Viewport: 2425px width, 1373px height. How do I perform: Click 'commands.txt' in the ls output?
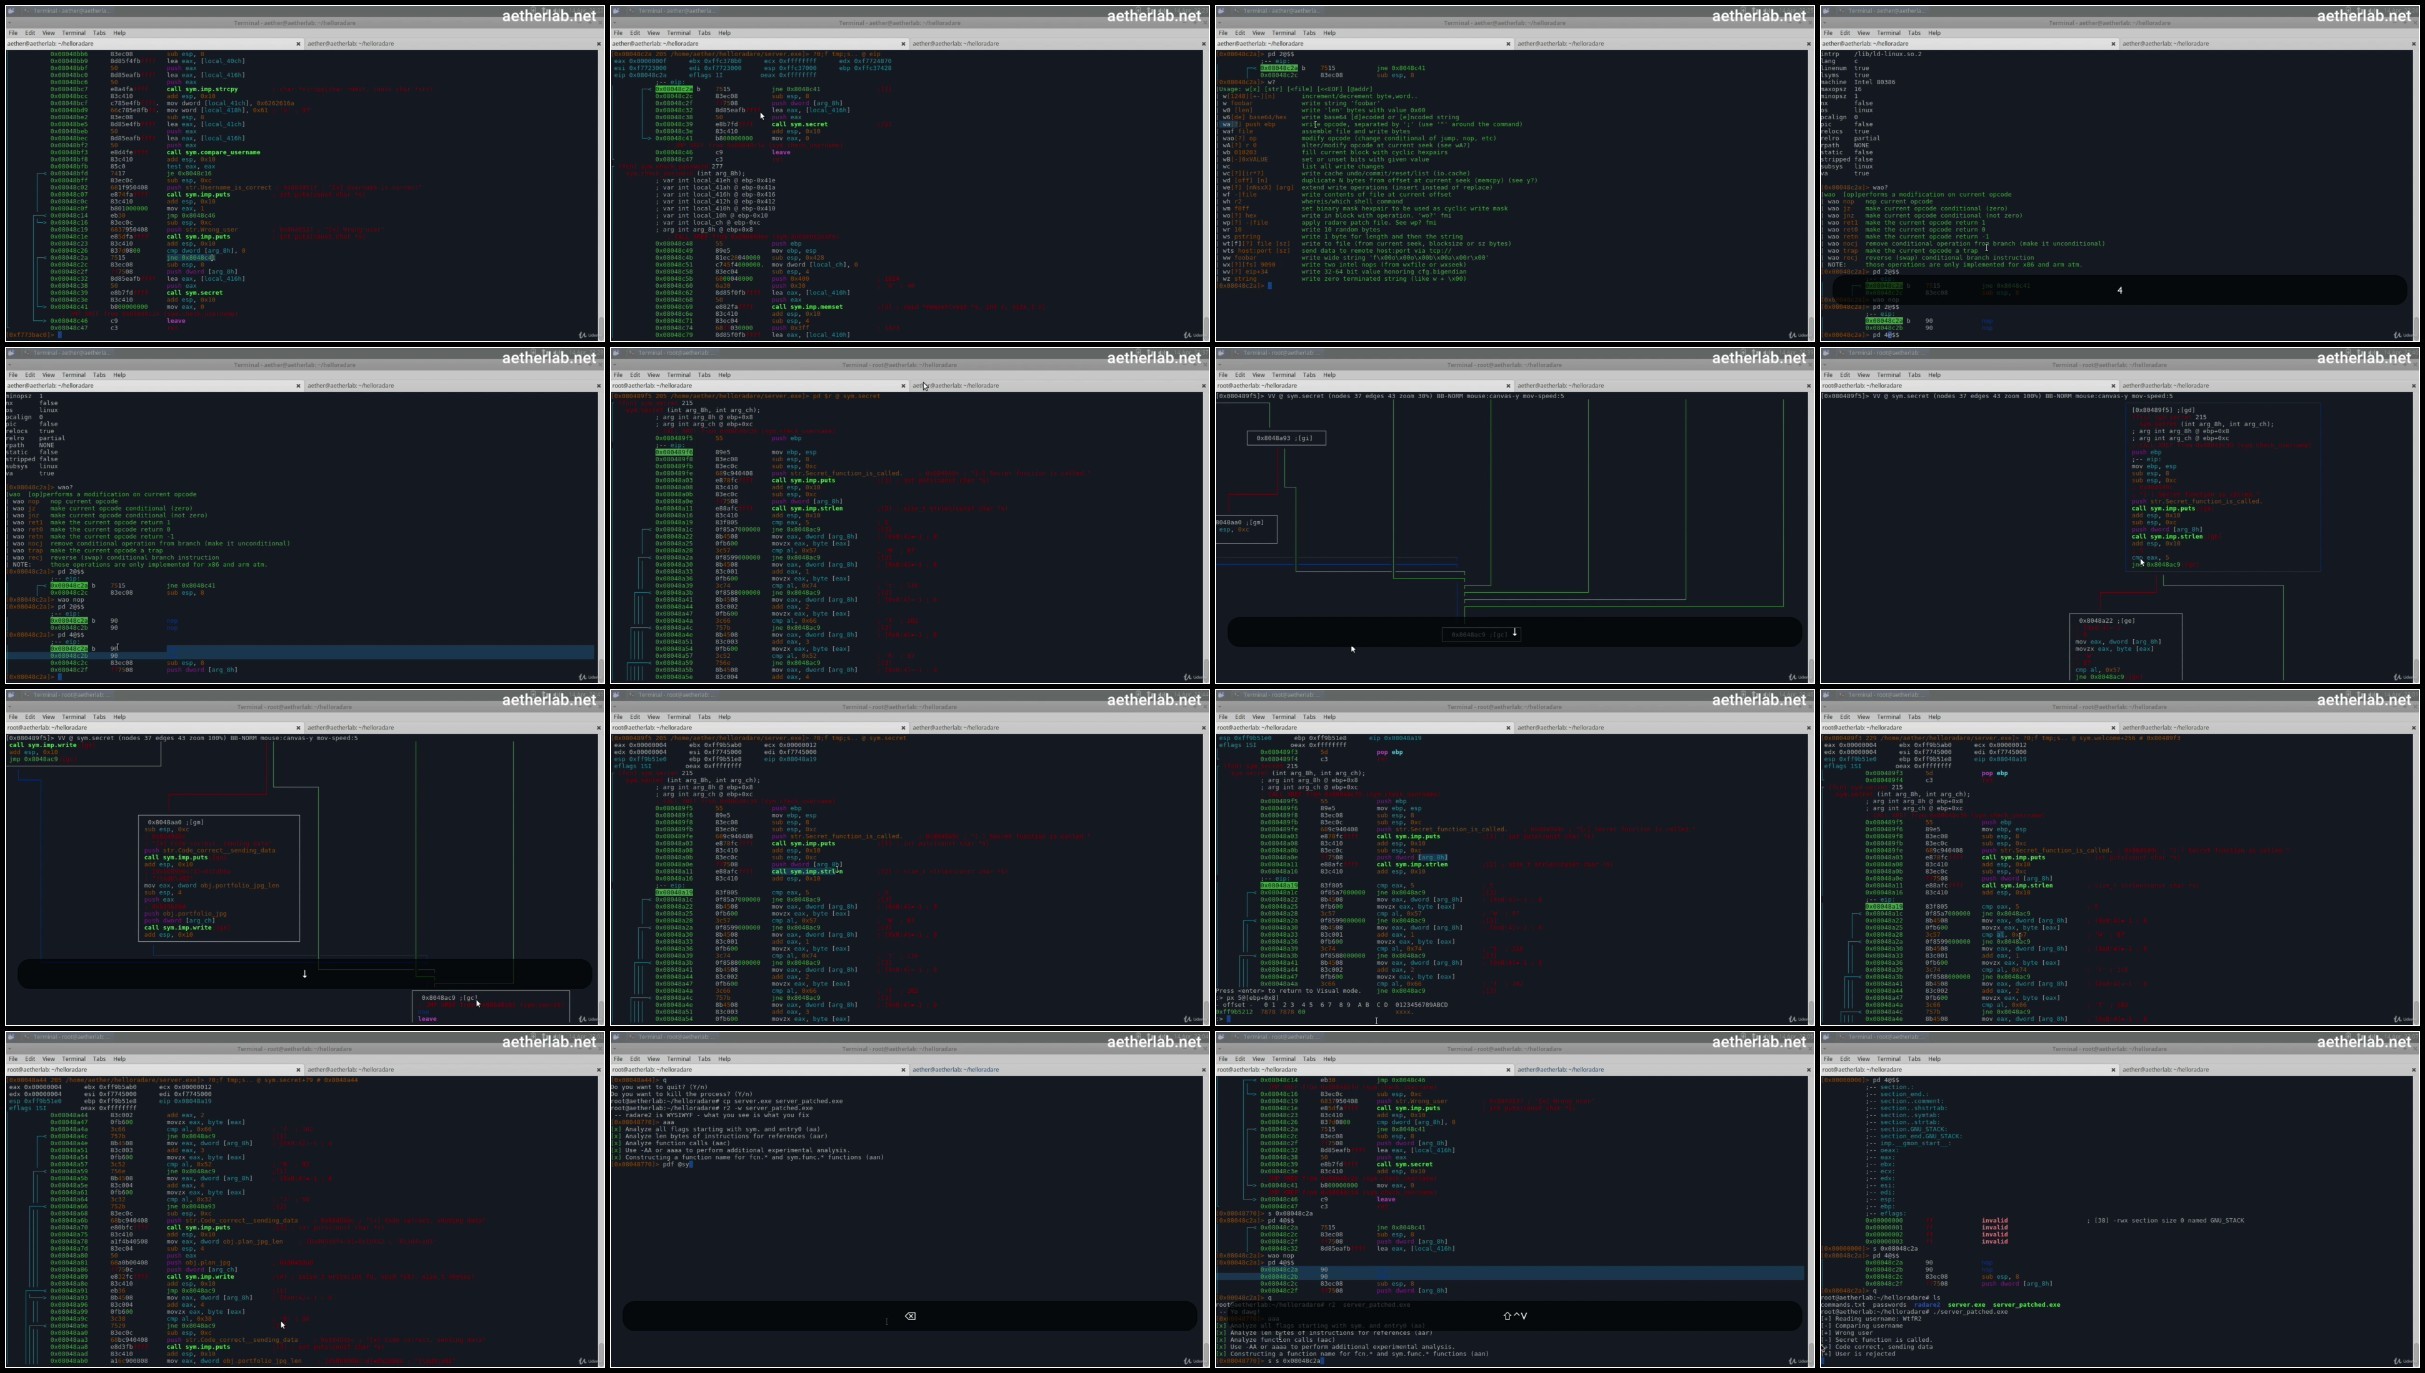pos(1841,1304)
